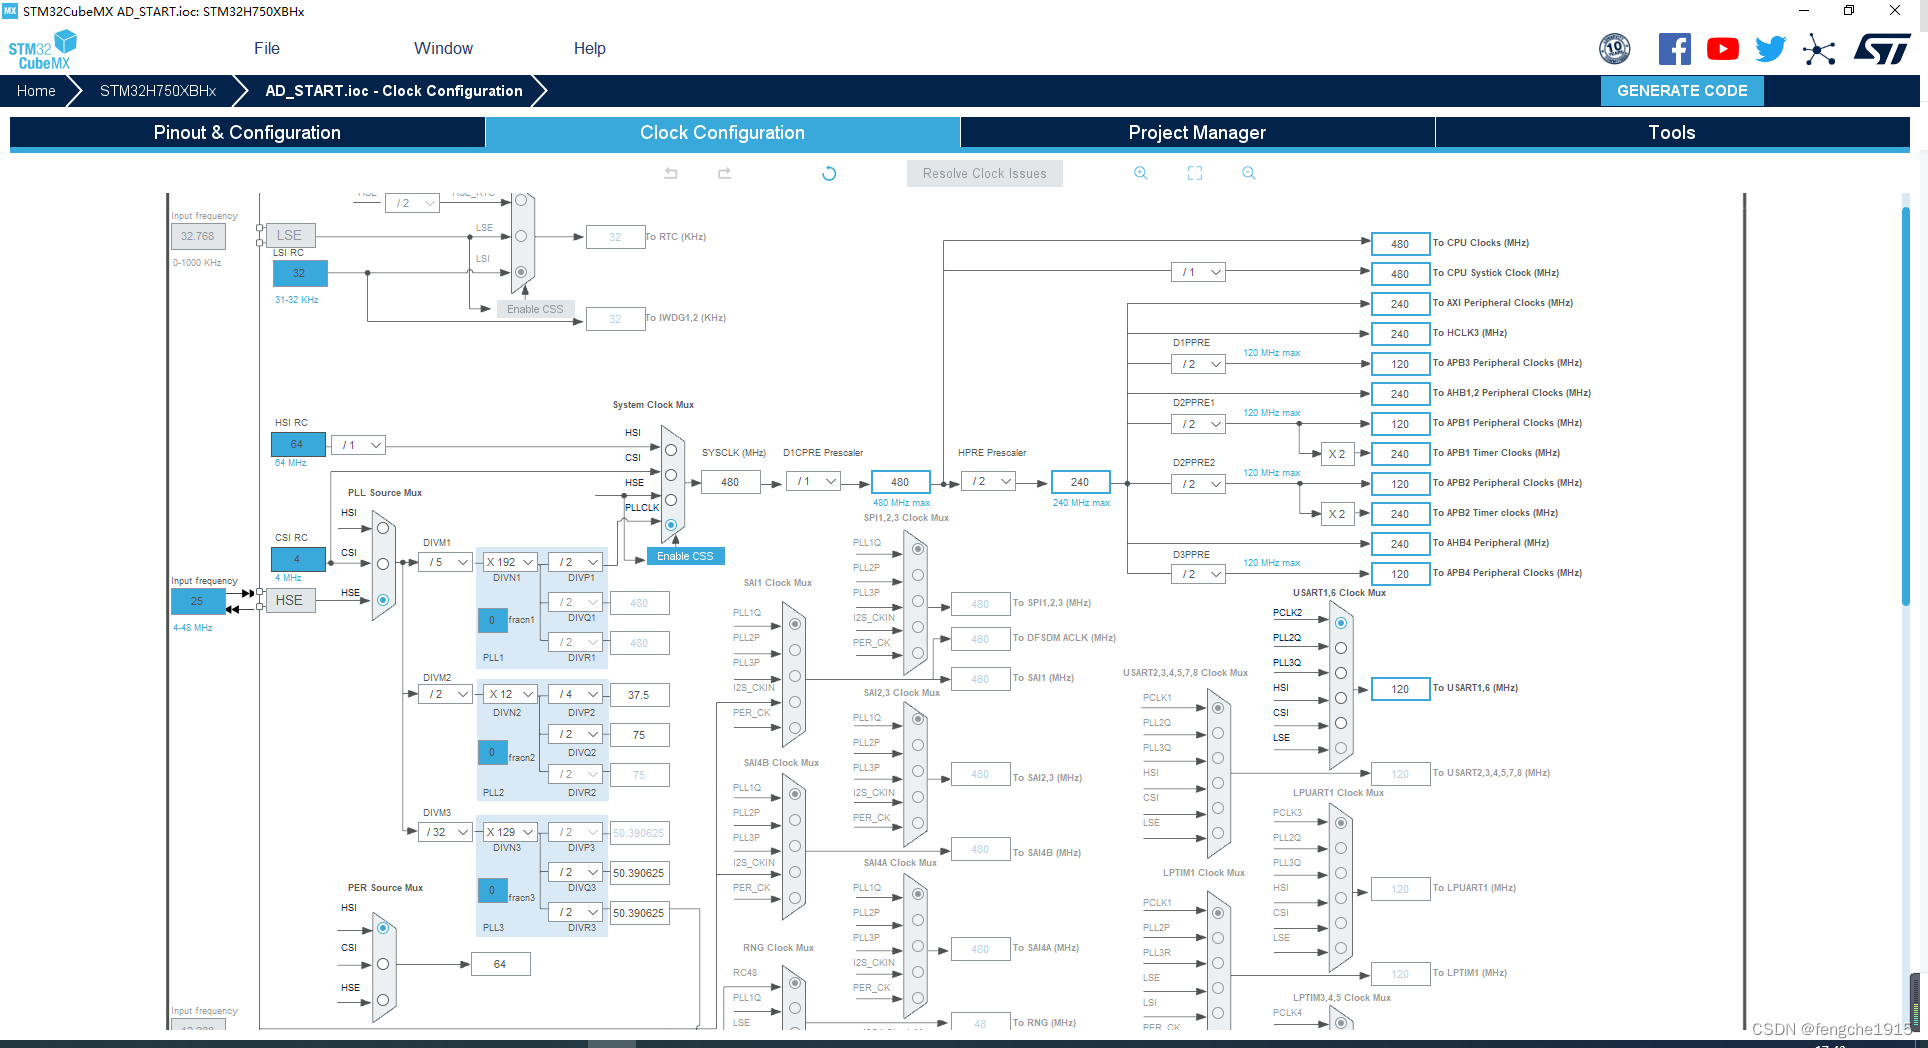Select PLL1Q in SPI1,2,3 Clock Mux

point(918,549)
